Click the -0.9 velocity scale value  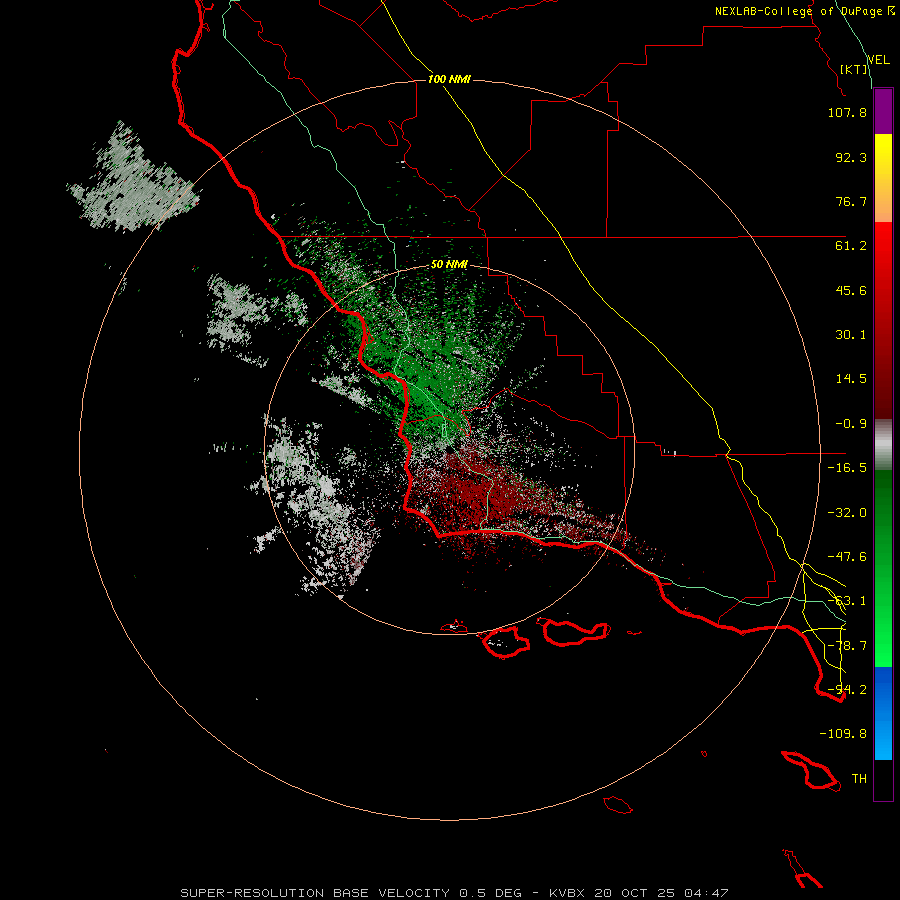[851, 424]
